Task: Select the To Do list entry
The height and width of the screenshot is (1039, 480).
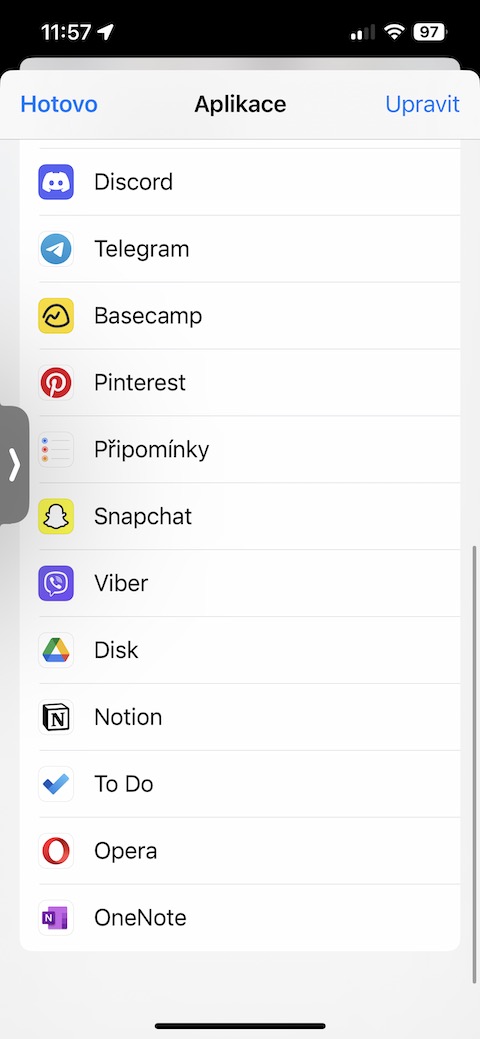Action: 240,785
